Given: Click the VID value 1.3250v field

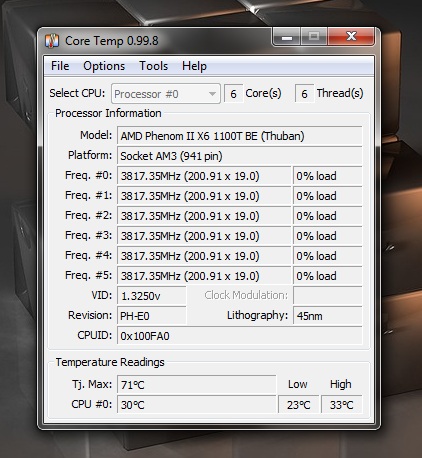Looking at the screenshot, I should coord(152,296).
